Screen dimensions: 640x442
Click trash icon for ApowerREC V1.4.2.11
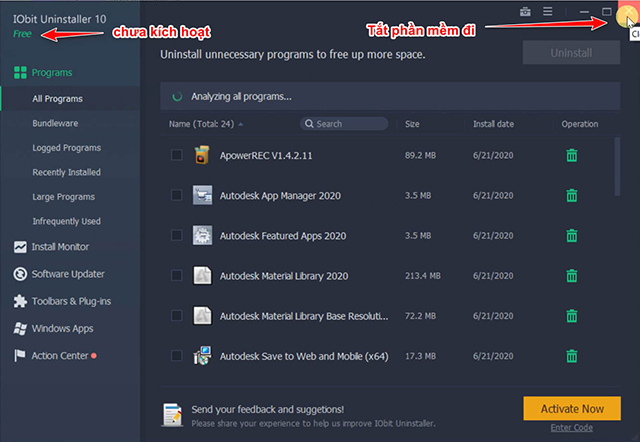coord(572,155)
